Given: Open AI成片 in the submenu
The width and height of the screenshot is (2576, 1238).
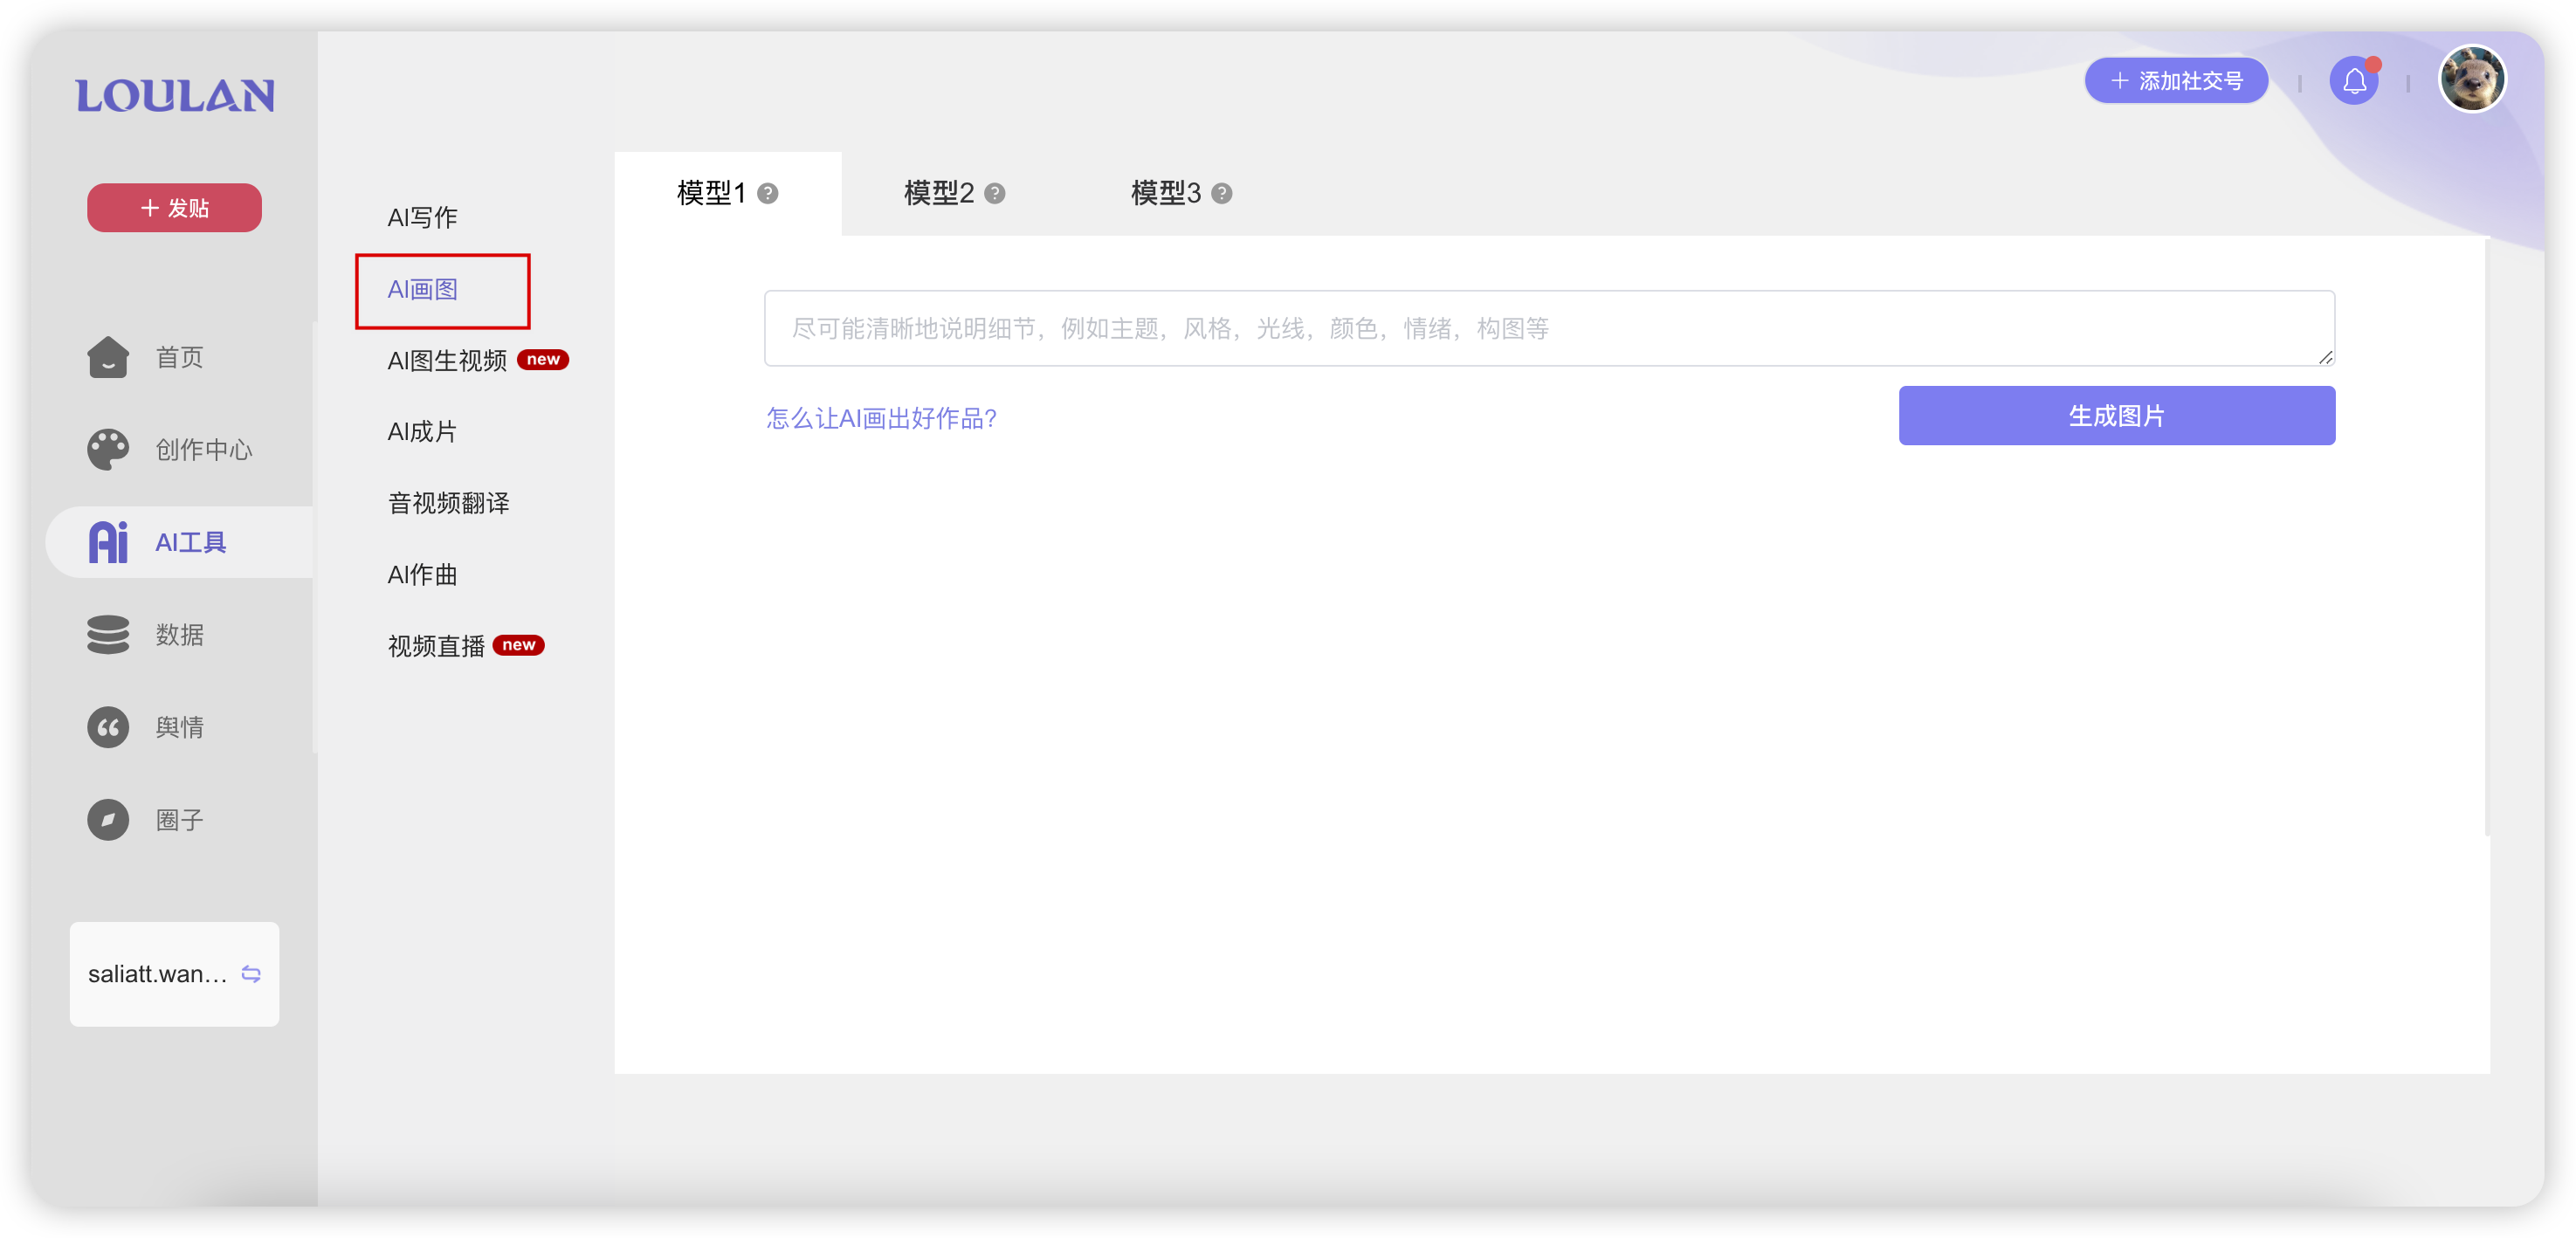Looking at the screenshot, I should 422,431.
